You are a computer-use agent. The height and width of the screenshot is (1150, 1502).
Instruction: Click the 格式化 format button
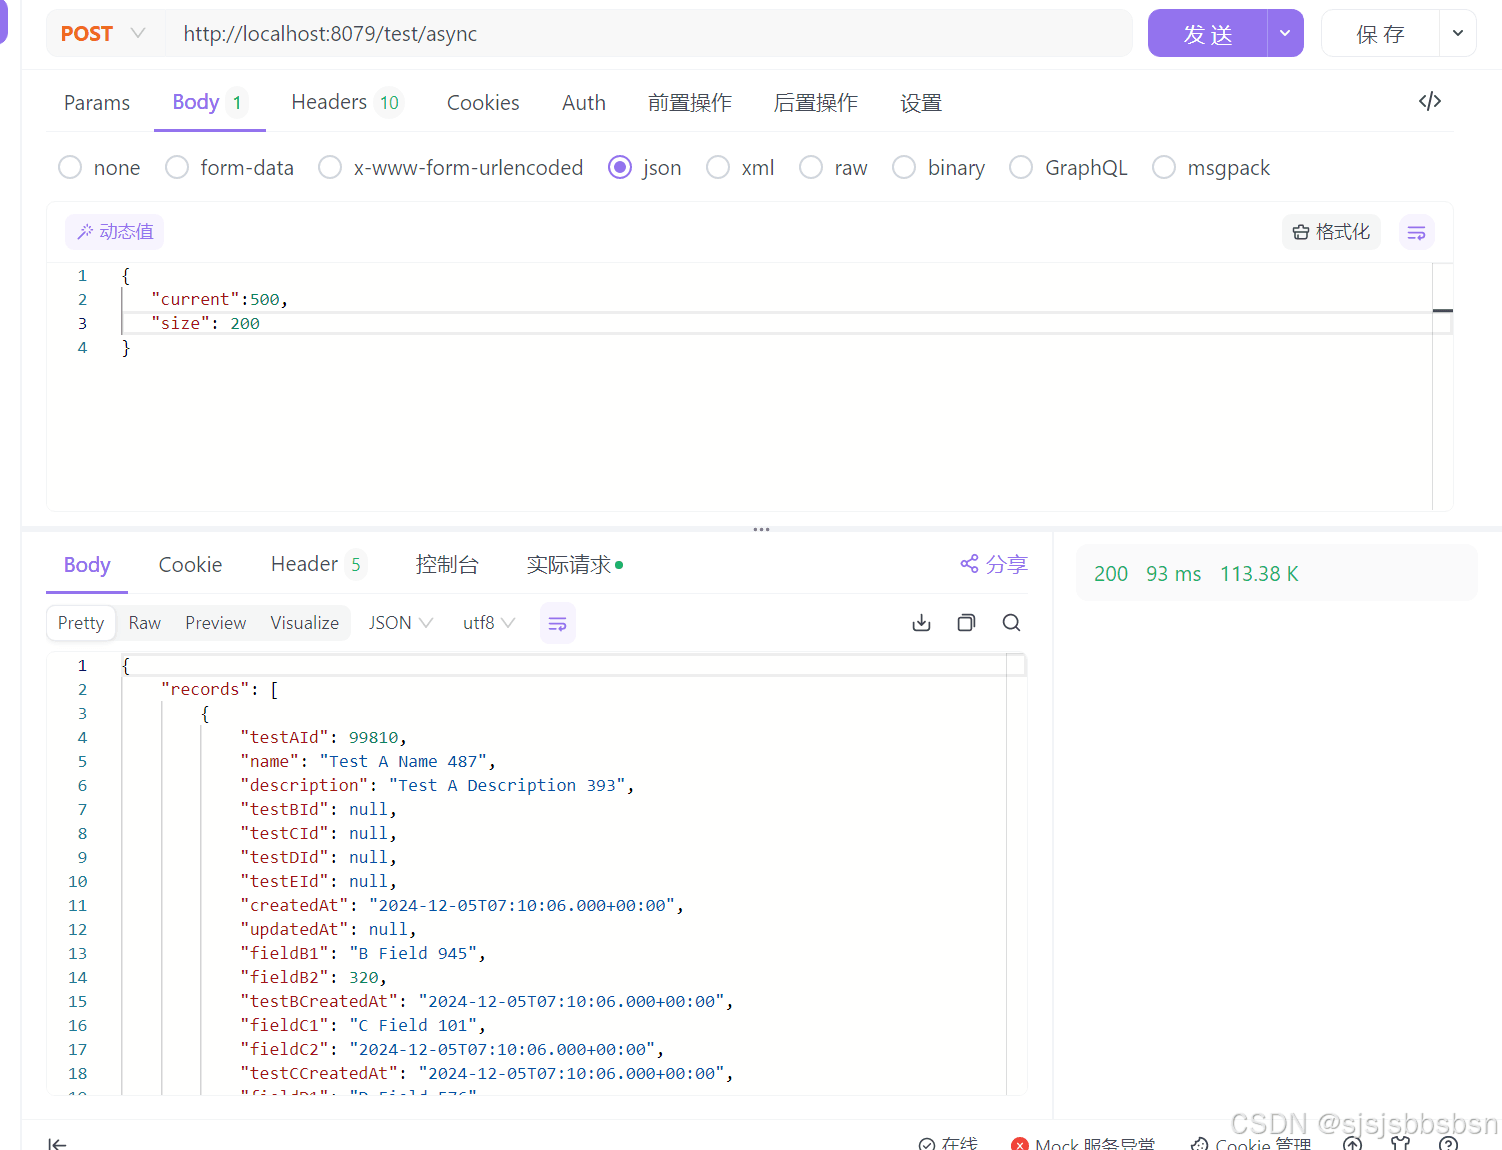click(1331, 232)
